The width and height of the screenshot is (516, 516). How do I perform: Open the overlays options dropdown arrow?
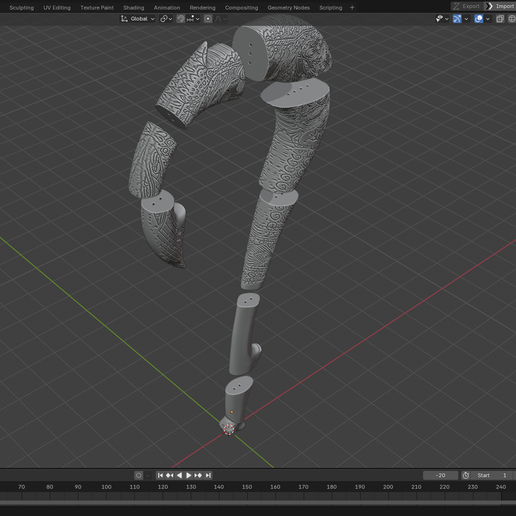coord(488,19)
